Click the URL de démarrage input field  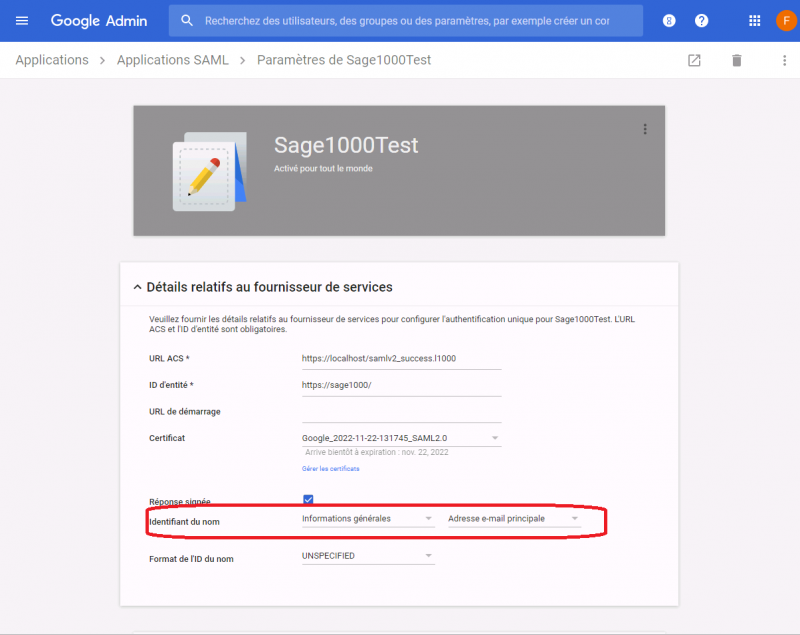402,412
